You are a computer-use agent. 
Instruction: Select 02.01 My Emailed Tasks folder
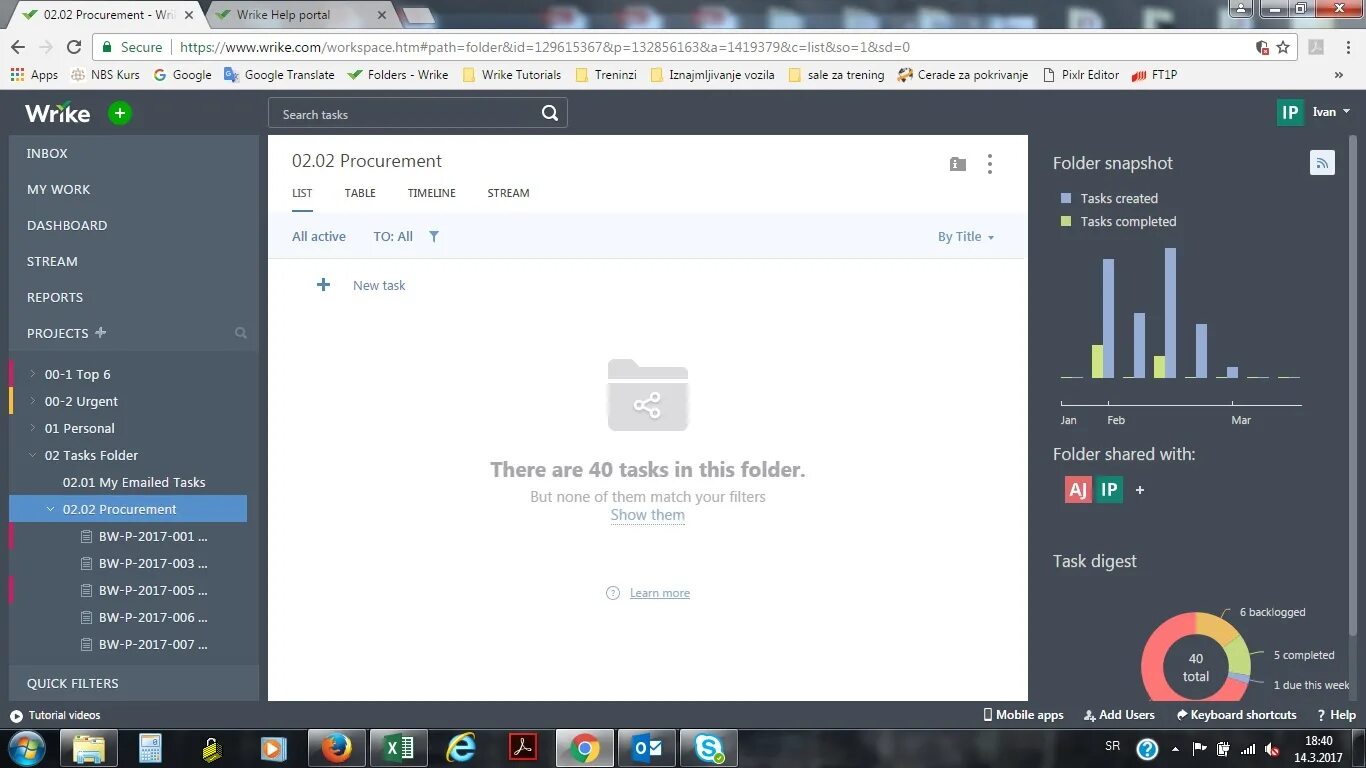coord(134,482)
